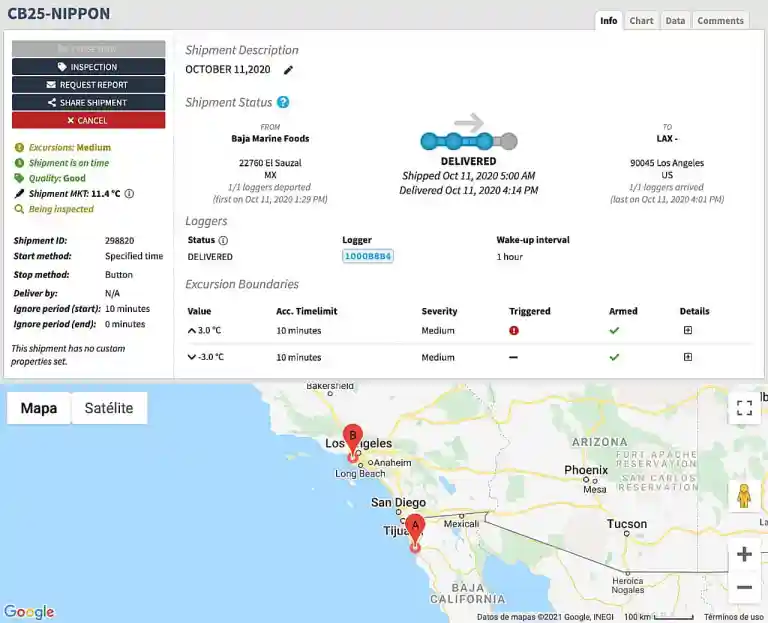This screenshot has width=768, height=623.
Task: Click armed checkmark for 3.0 °C boundary
Action: [x=614, y=331]
